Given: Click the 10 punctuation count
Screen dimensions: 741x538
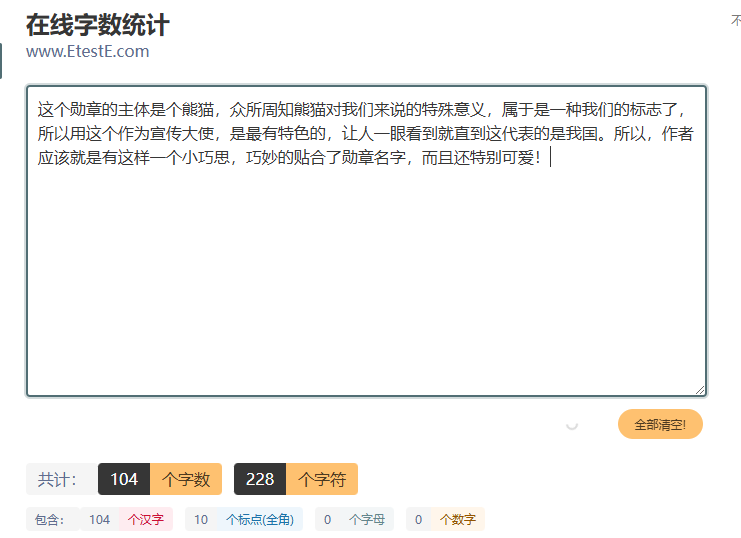Looking at the screenshot, I should tap(201, 520).
